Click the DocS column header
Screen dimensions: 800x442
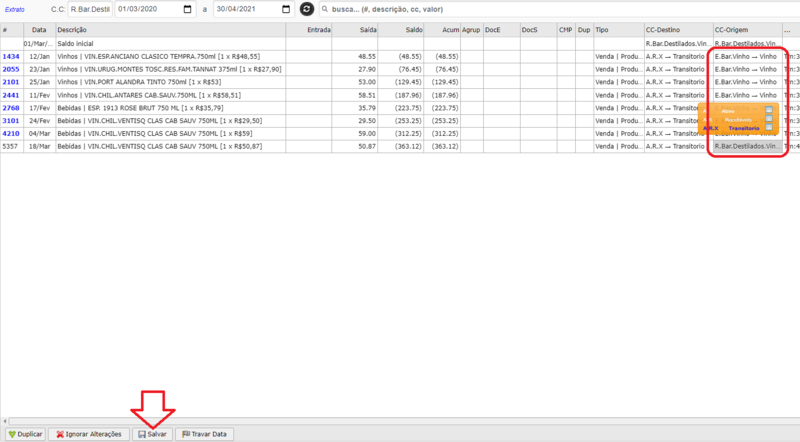pos(538,30)
